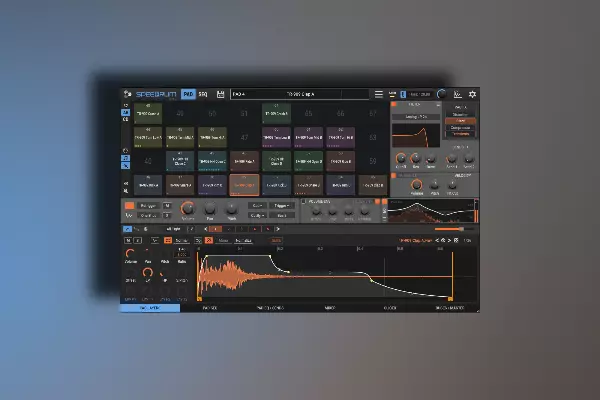Toggle the Filter module power button

point(394,104)
